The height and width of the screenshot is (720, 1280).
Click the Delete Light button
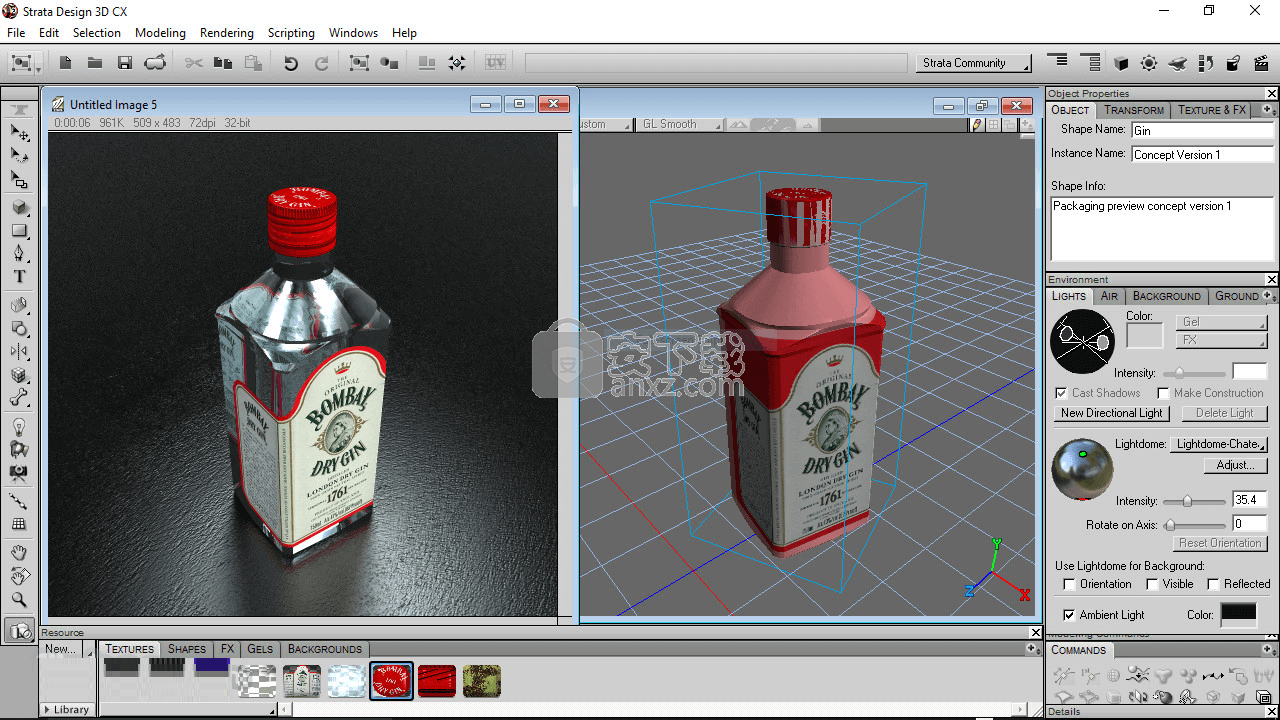pyautogui.click(x=1224, y=413)
